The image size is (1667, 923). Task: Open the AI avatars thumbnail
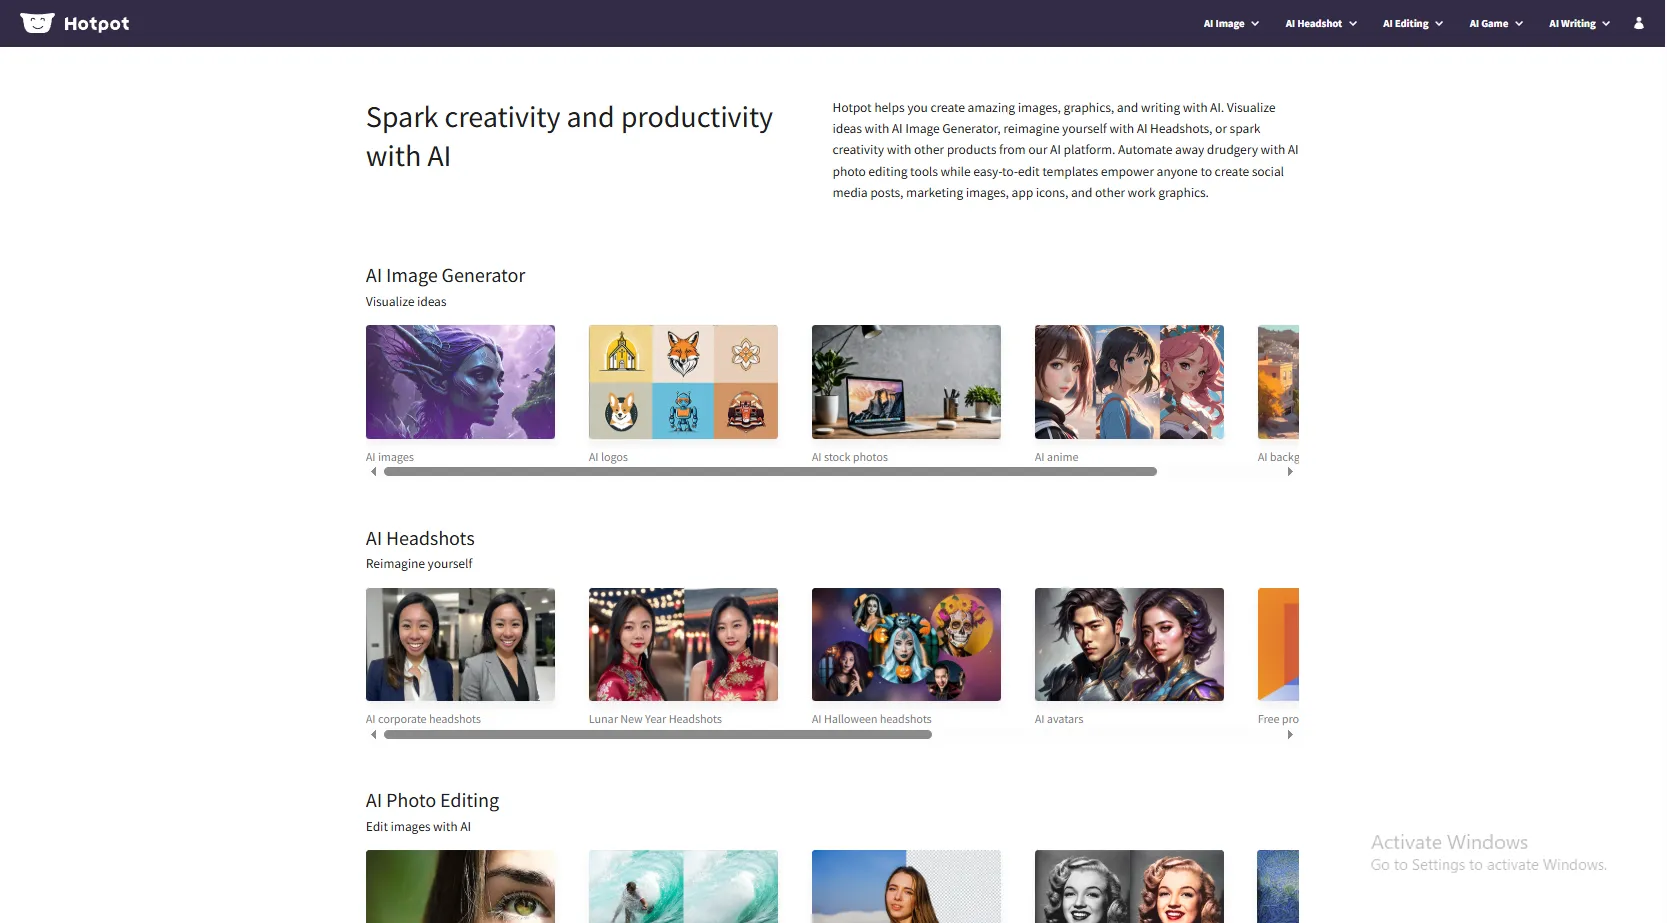1129,644
